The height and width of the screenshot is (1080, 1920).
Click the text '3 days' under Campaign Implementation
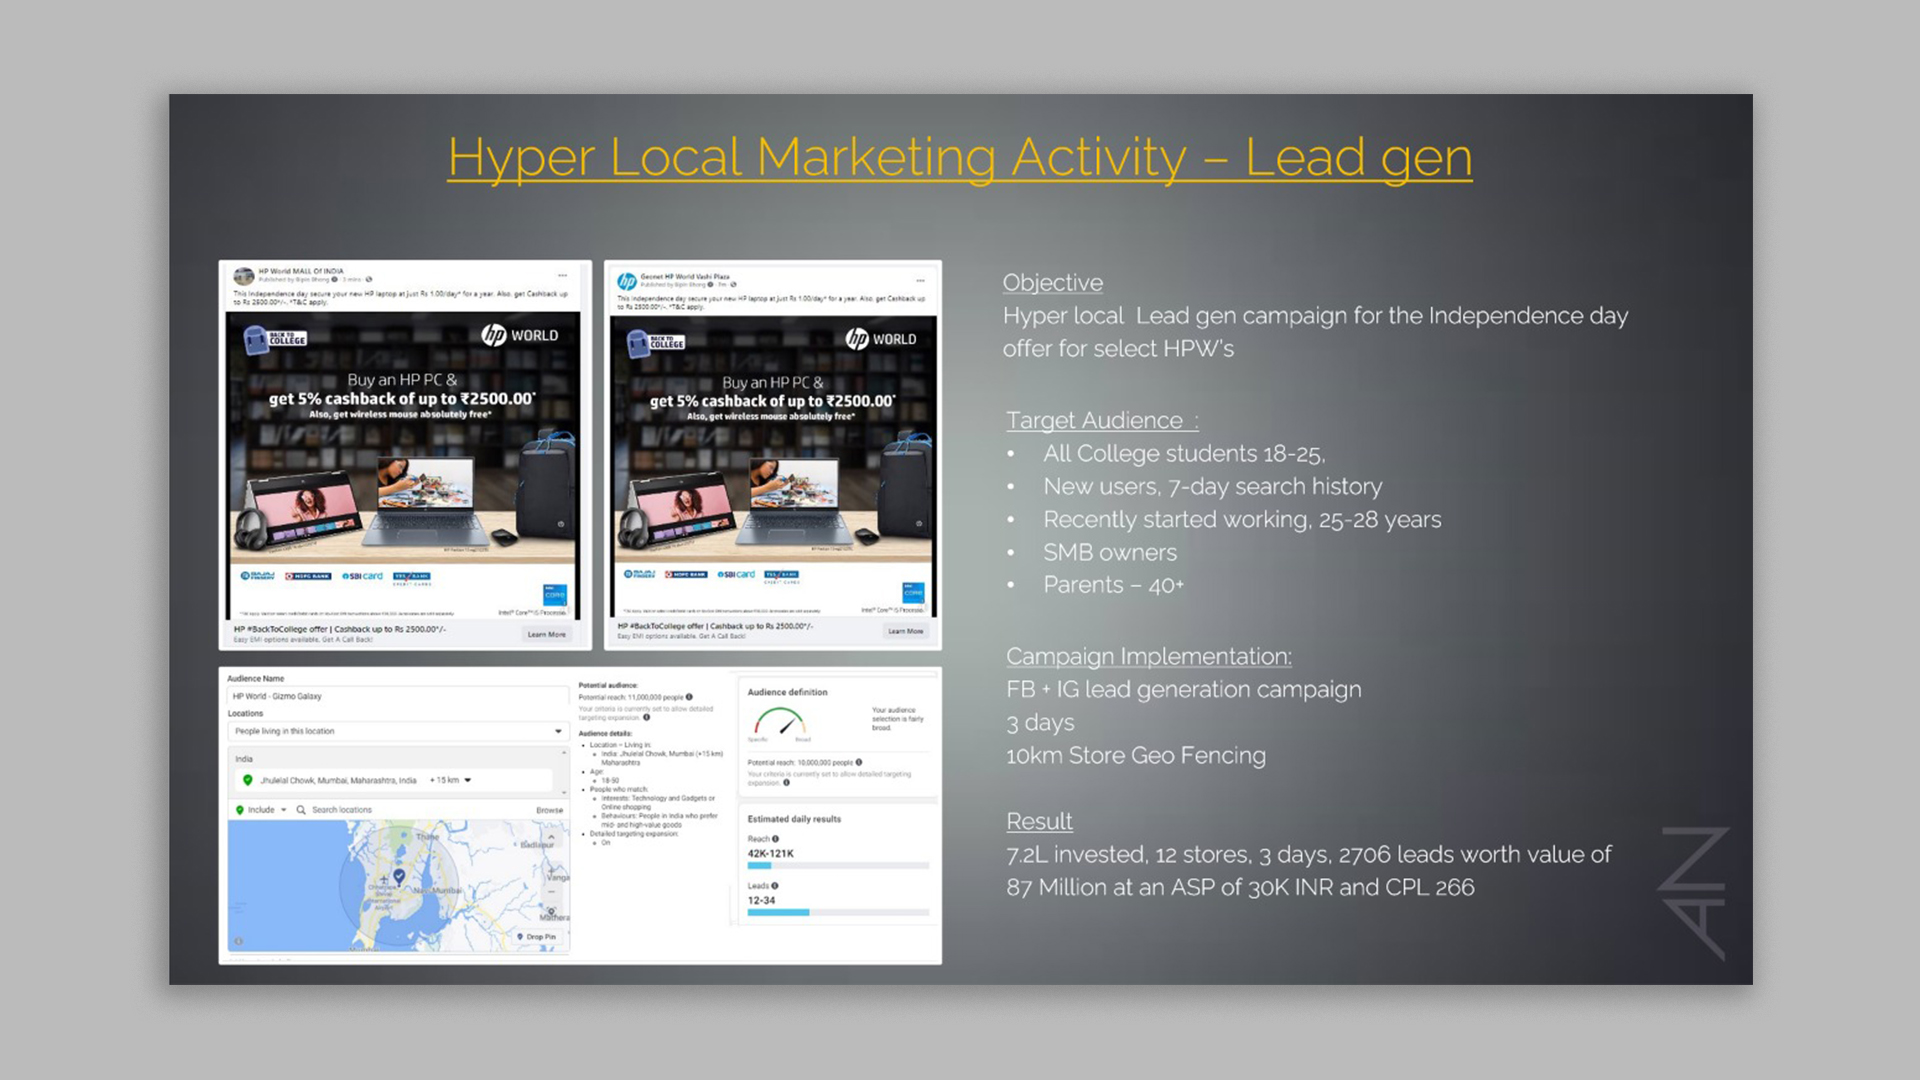[x=1040, y=723]
